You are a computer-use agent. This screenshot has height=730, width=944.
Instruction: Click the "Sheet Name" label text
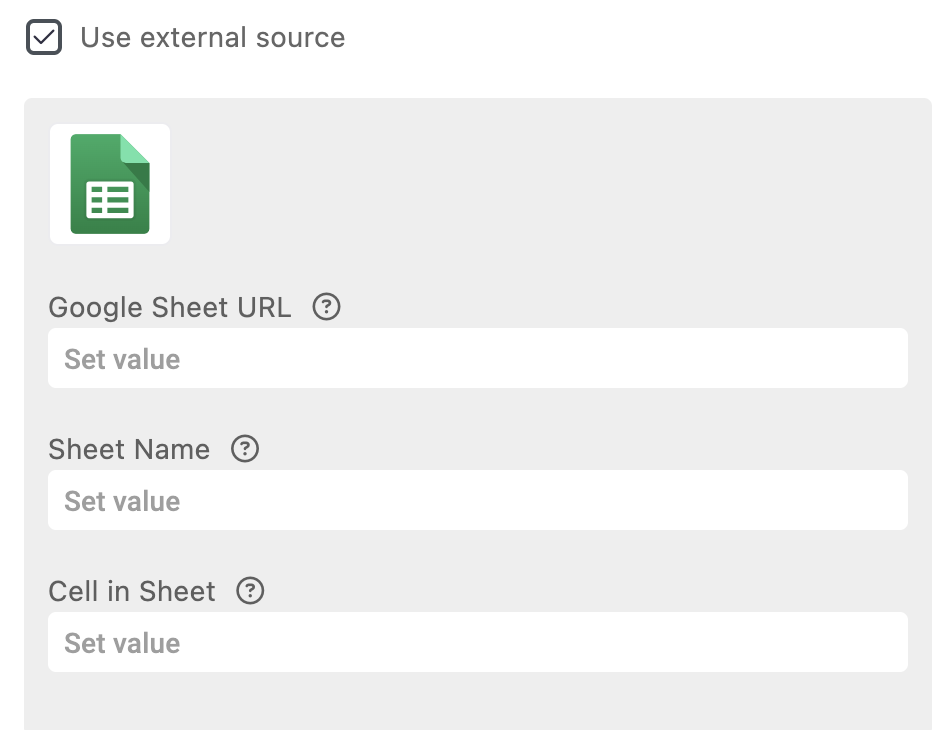click(129, 449)
